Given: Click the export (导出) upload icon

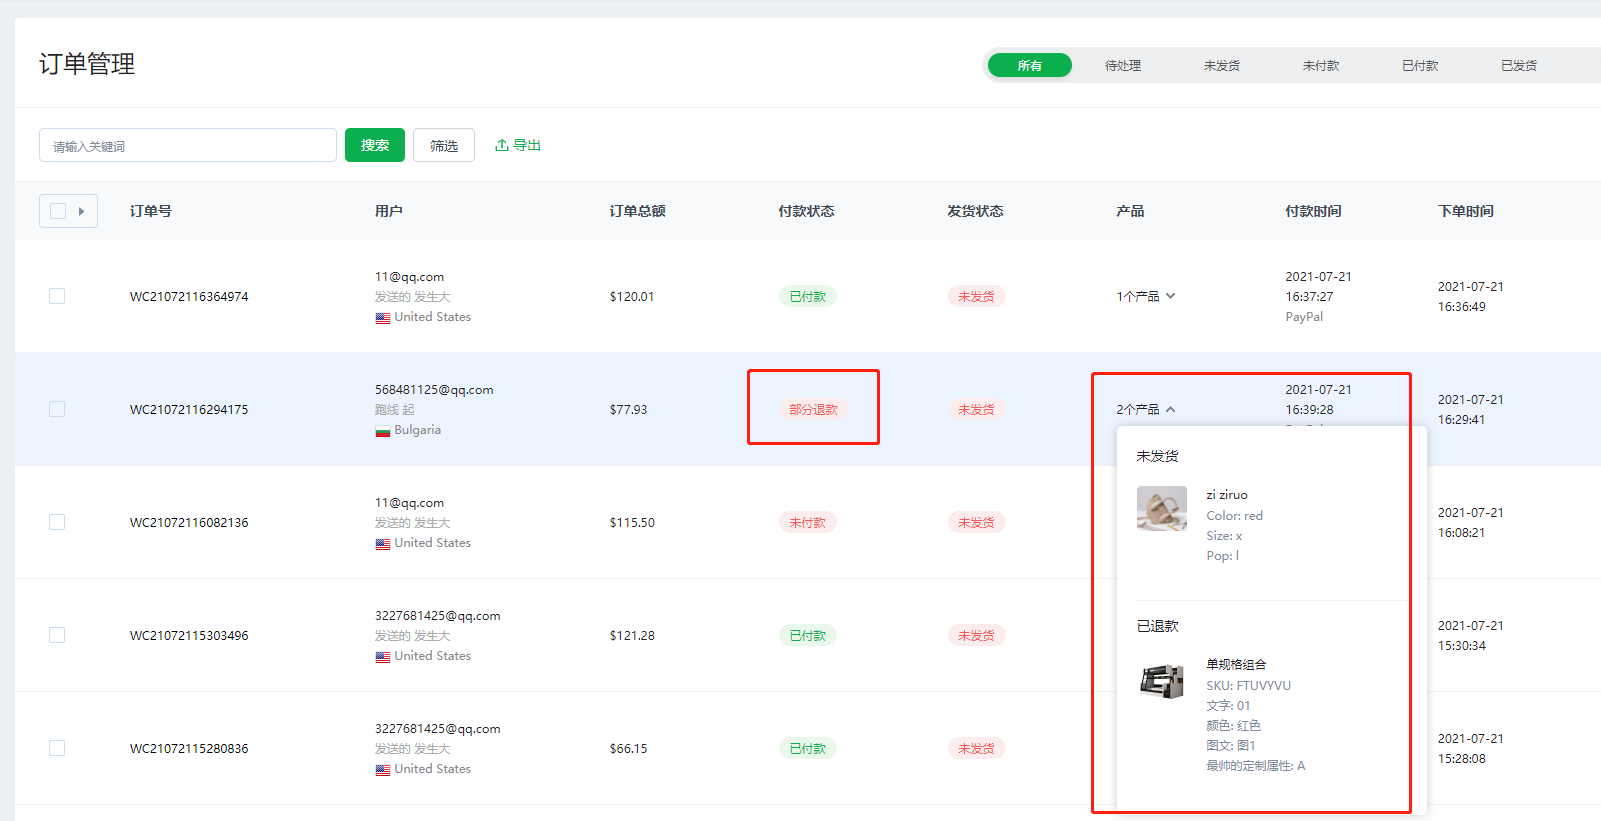Looking at the screenshot, I should click(502, 146).
